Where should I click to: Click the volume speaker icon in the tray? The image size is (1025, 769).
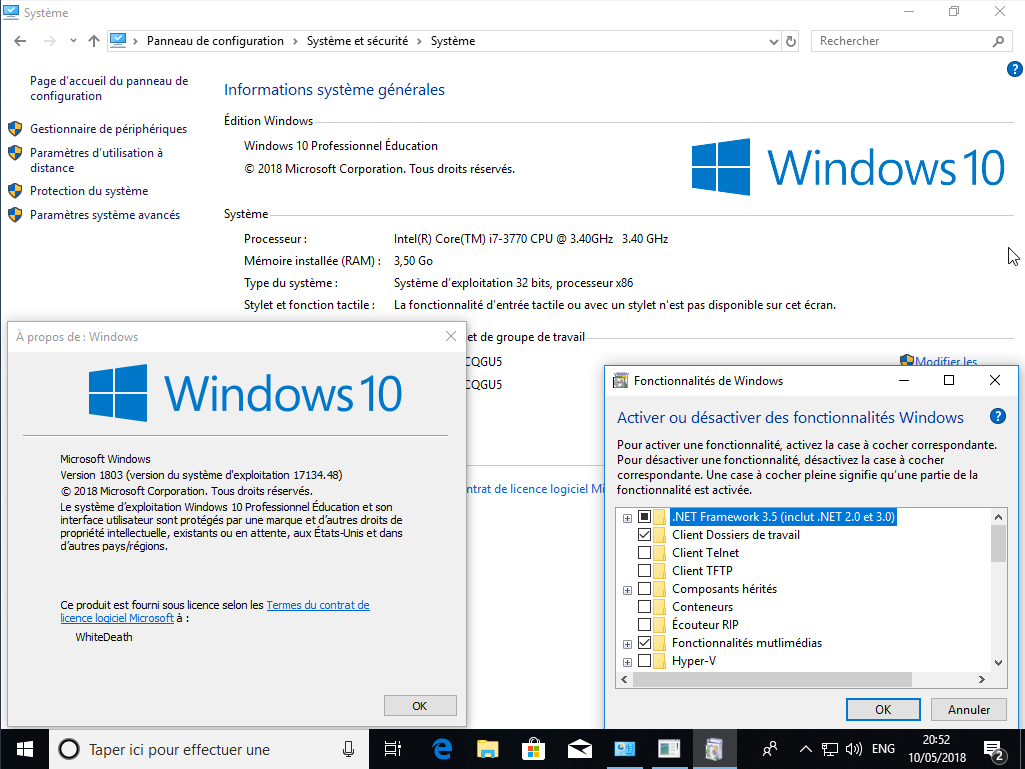coord(853,749)
